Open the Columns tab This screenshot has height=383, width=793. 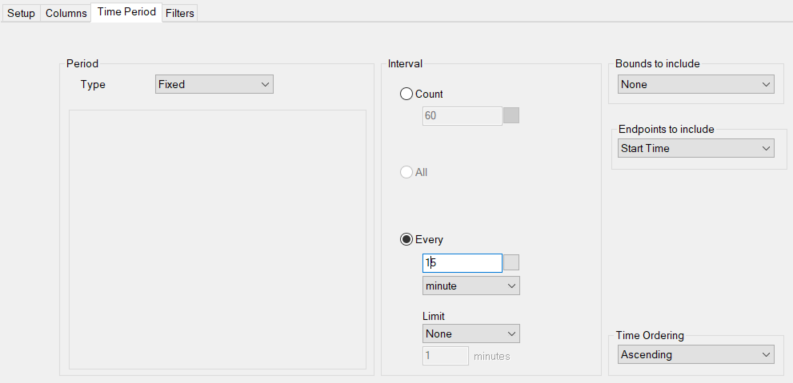66,13
